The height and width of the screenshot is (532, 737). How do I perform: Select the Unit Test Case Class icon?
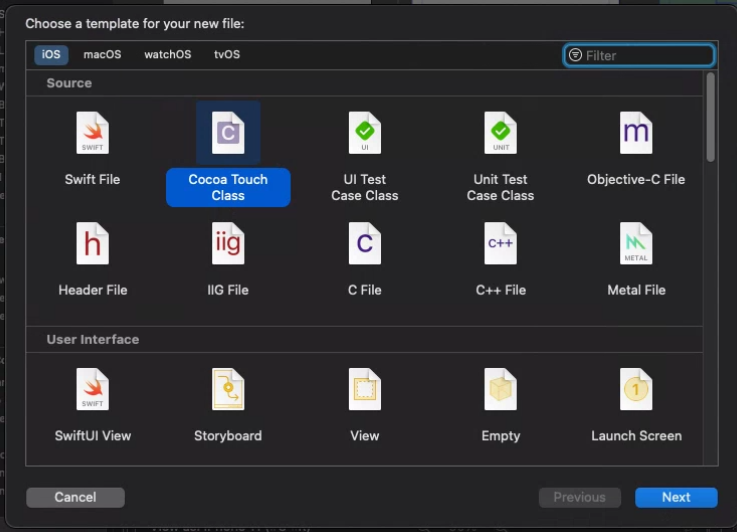(501, 133)
